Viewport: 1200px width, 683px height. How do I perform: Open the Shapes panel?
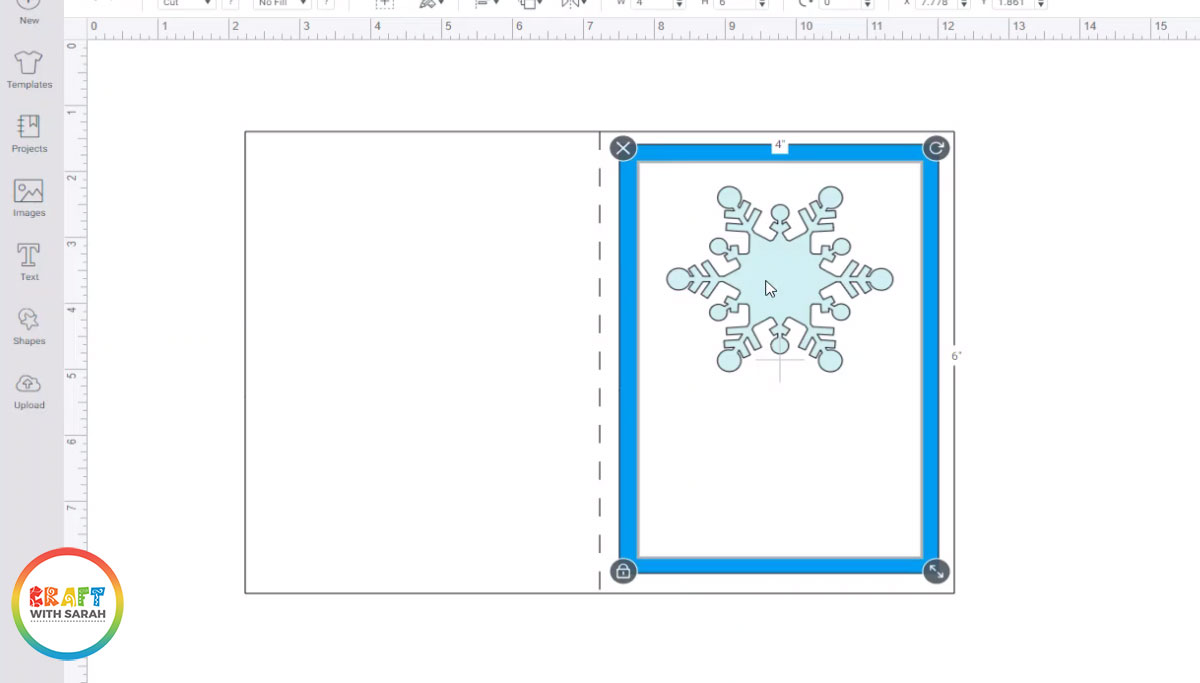point(29,320)
